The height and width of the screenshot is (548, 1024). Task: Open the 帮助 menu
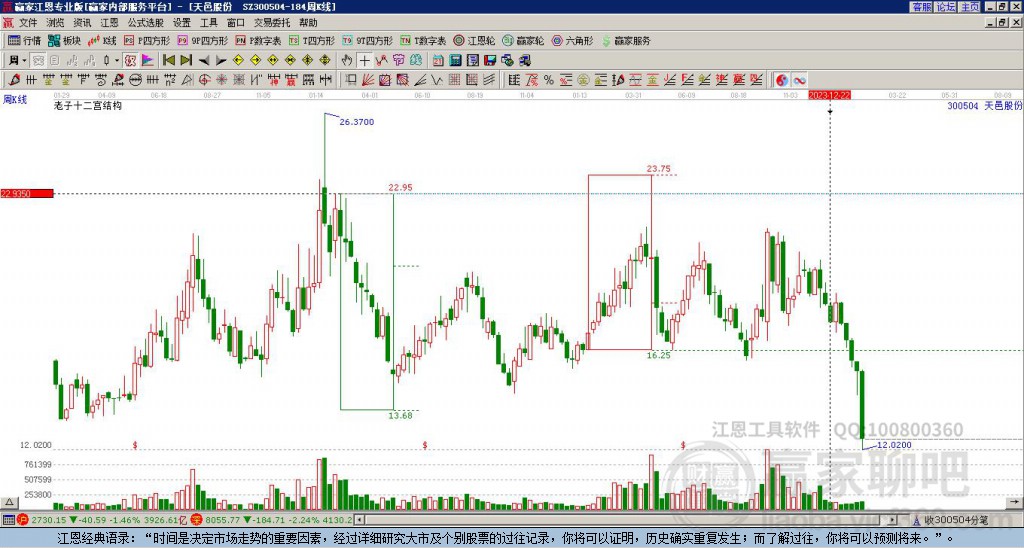tap(308, 23)
